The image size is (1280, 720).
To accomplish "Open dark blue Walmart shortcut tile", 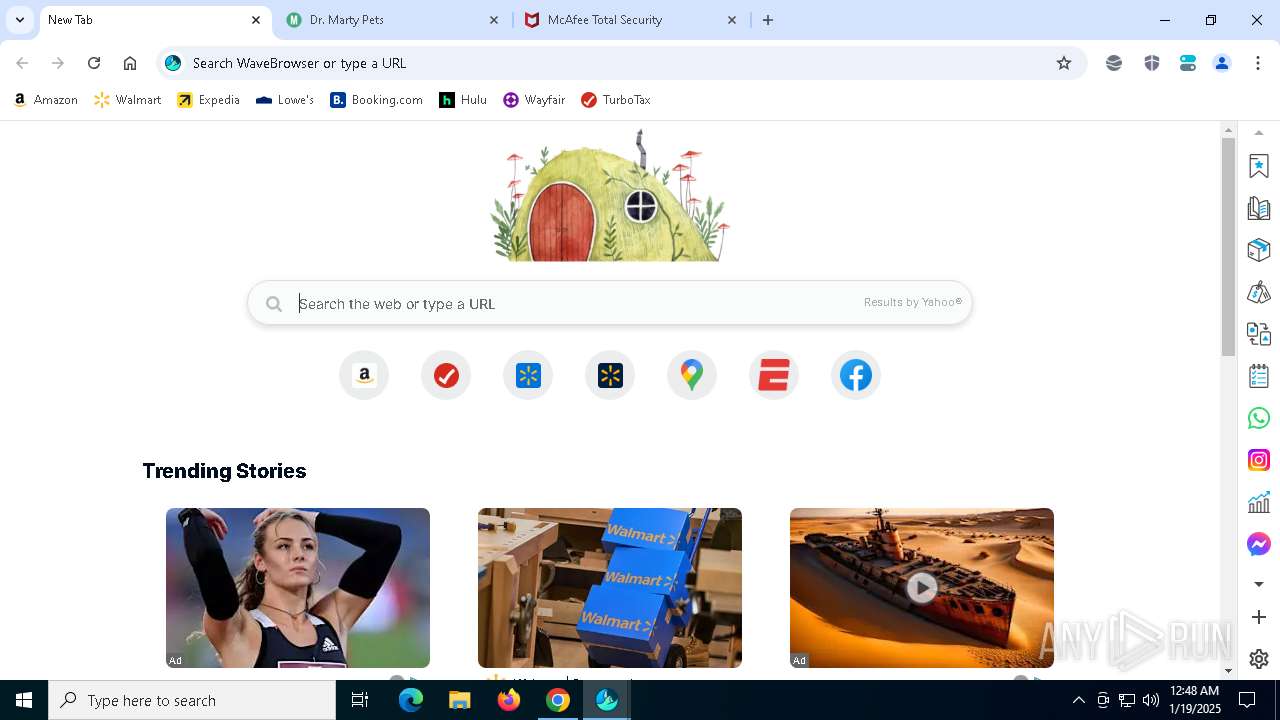I will tap(610, 376).
